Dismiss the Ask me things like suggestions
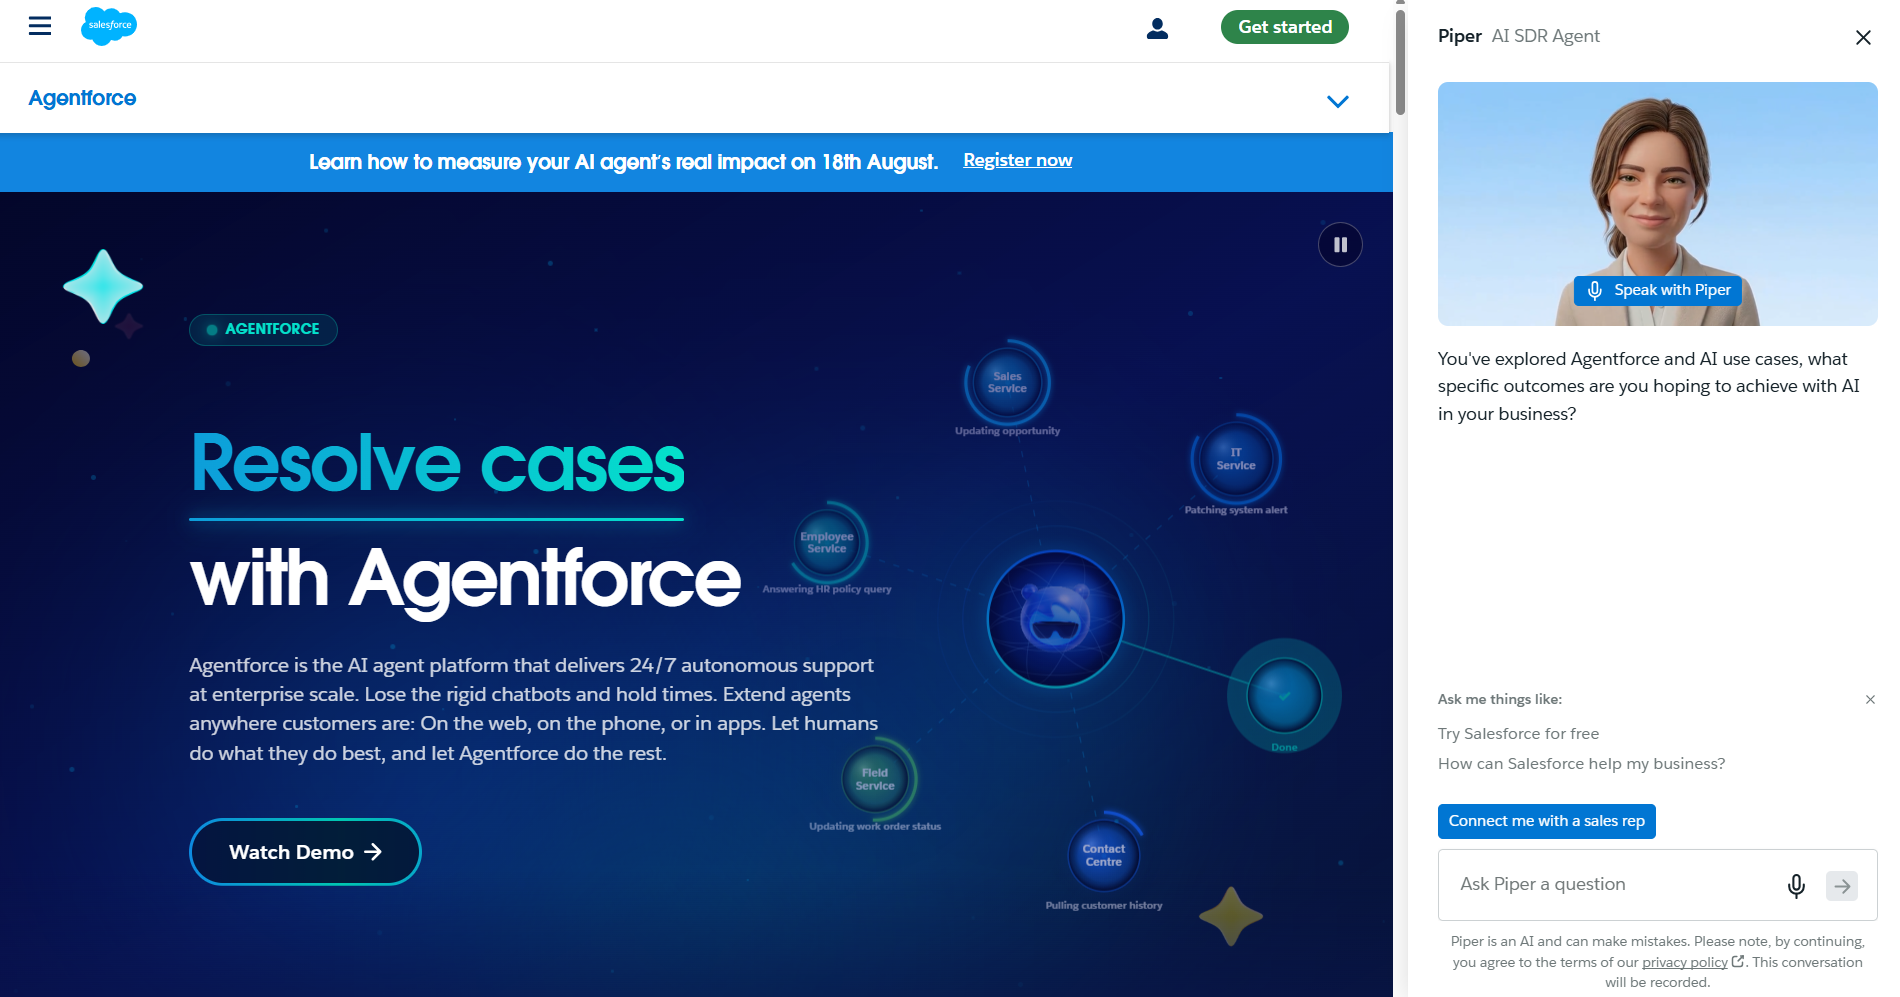Screen dimensions: 1900x997 1870,700
